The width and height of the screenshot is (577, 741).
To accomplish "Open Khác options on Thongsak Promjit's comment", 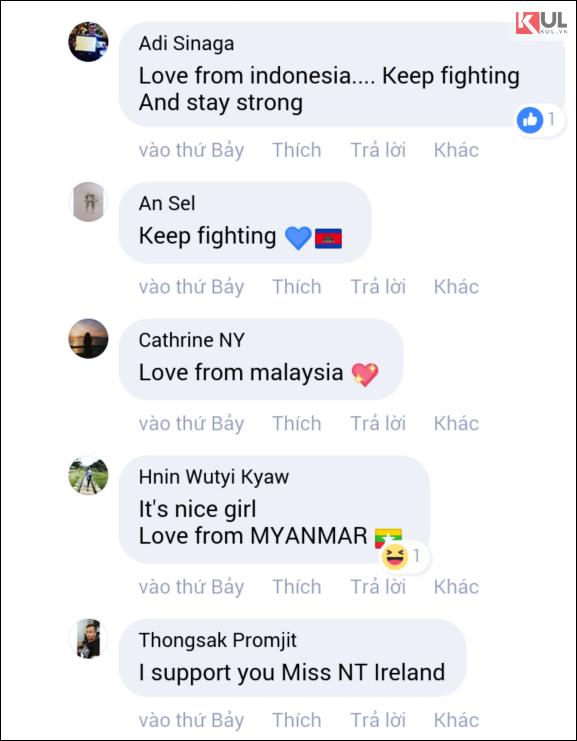I will [456, 720].
